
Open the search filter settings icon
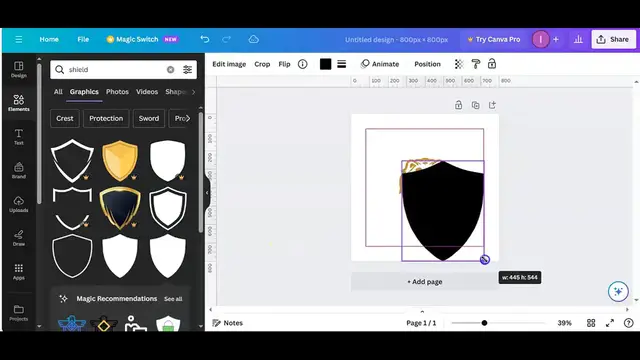(187, 70)
